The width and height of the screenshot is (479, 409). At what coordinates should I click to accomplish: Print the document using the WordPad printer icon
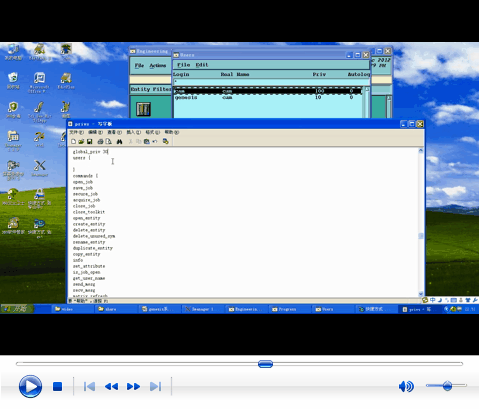tap(100, 142)
